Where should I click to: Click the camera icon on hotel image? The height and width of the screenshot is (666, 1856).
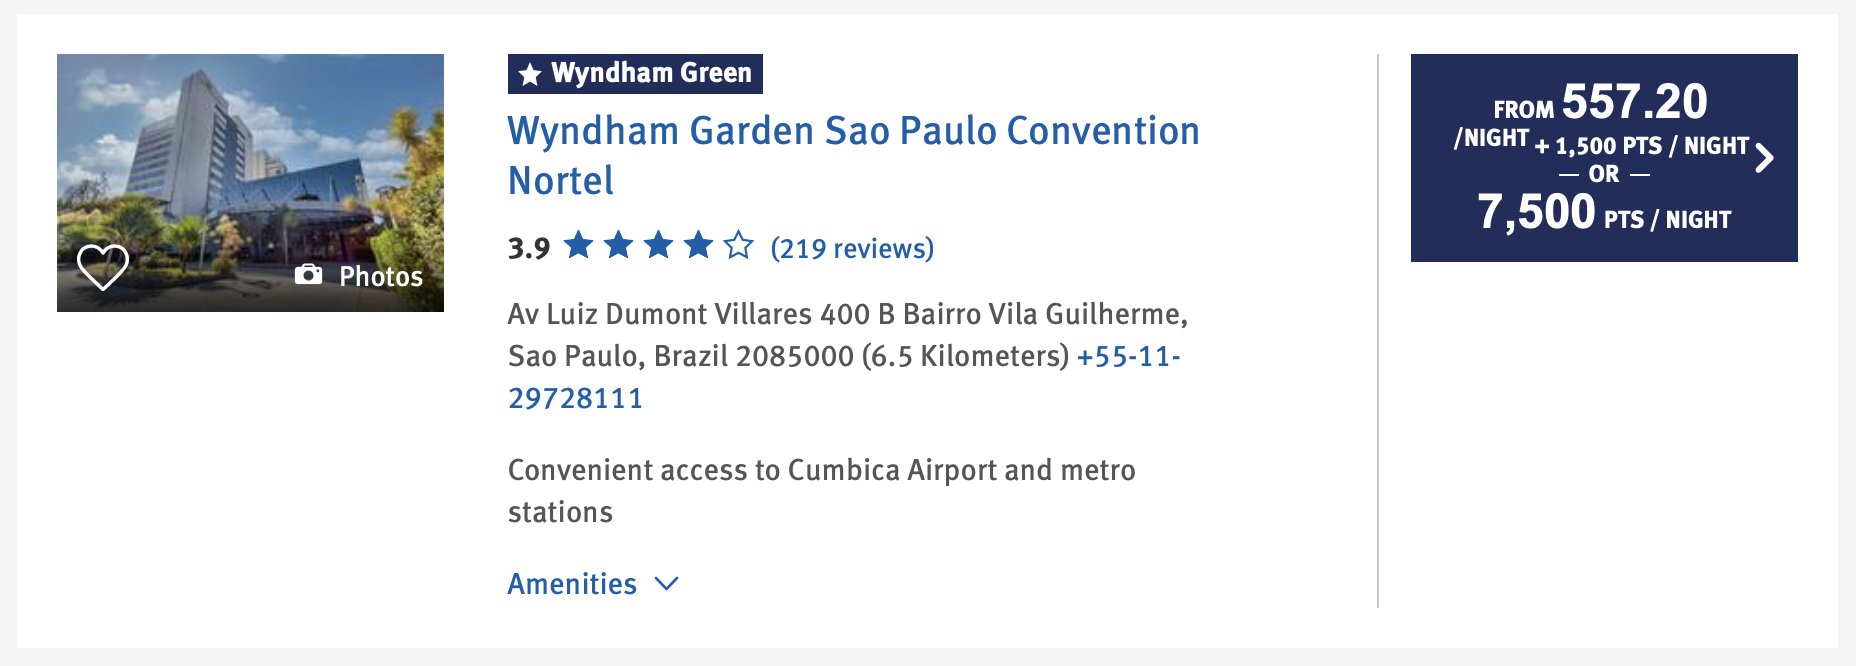pos(308,275)
